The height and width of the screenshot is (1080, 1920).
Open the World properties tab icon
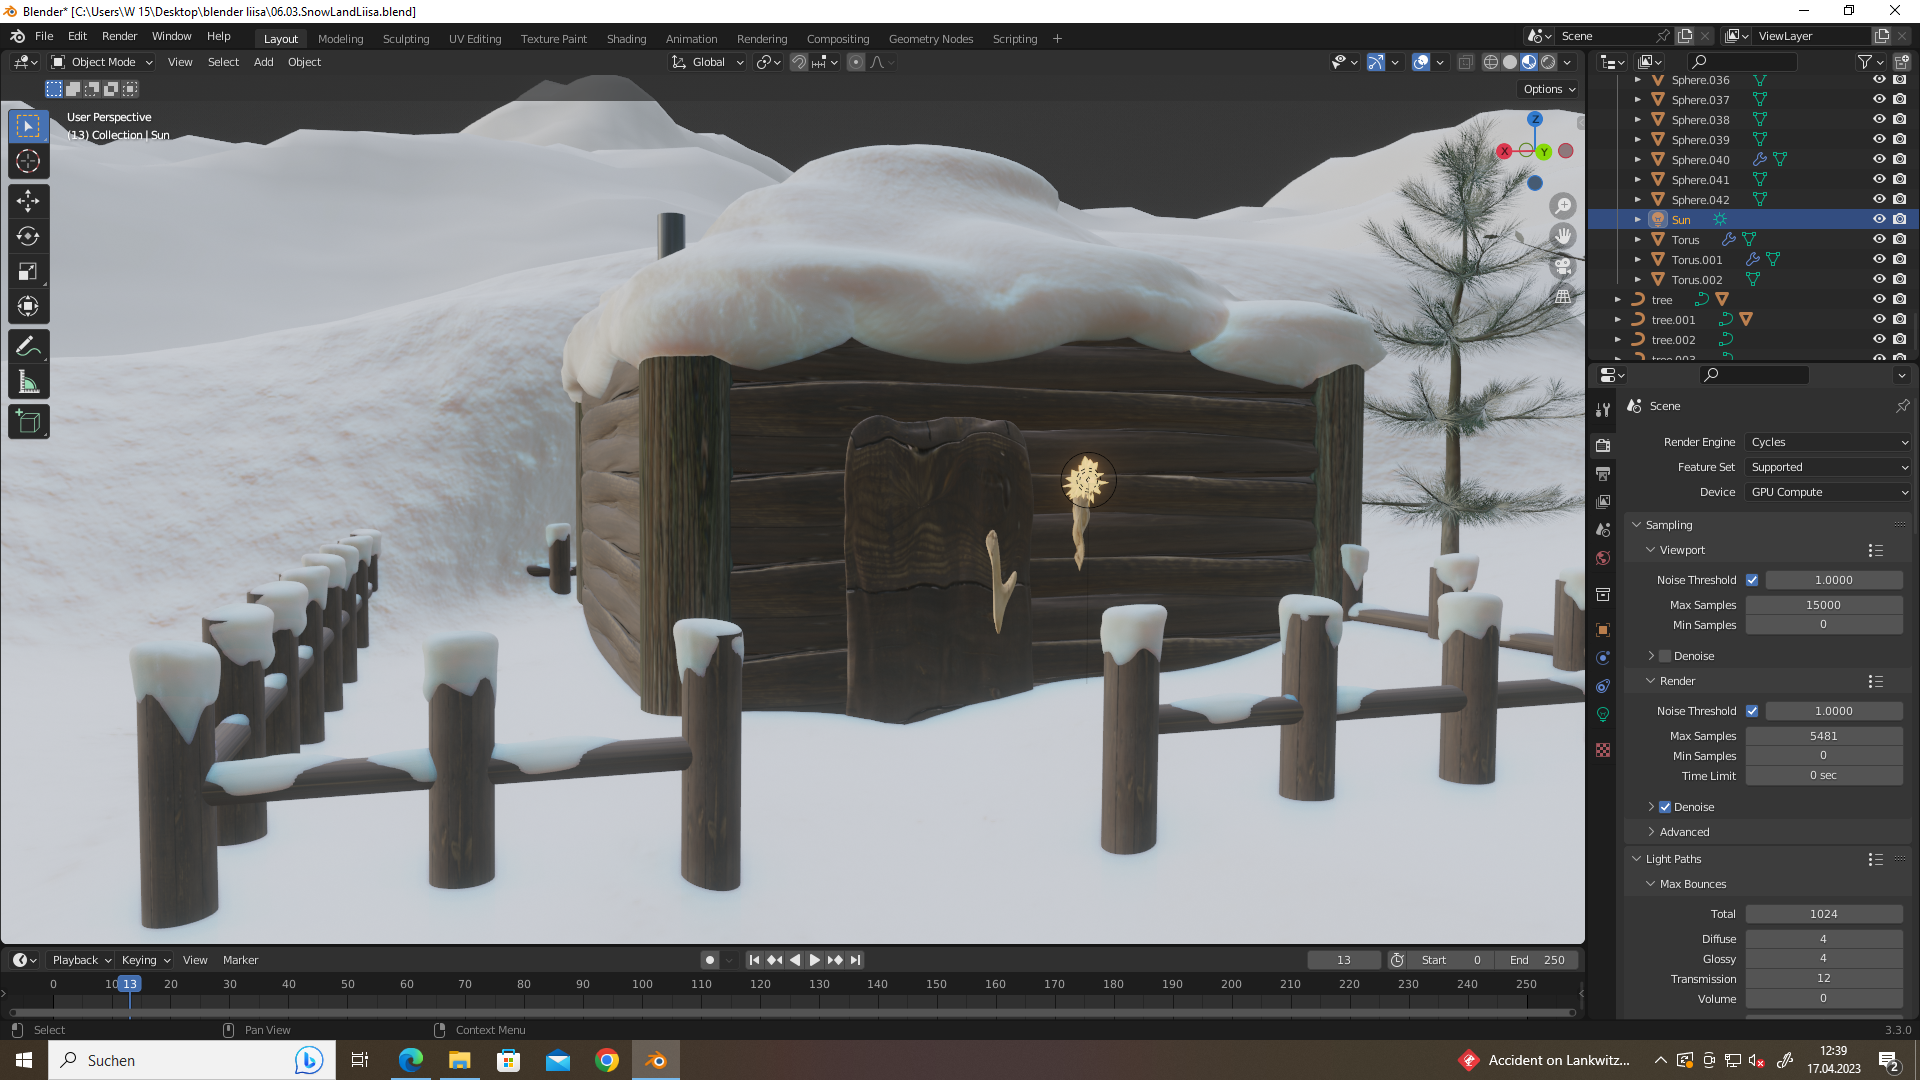point(1603,558)
